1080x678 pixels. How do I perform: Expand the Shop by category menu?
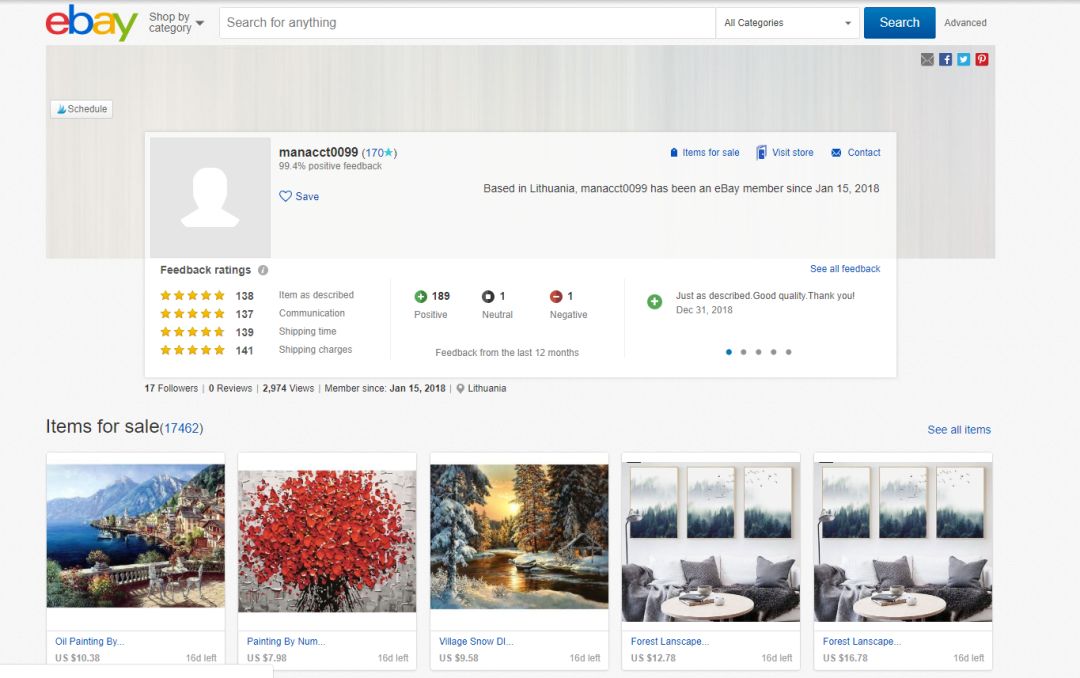(176, 23)
